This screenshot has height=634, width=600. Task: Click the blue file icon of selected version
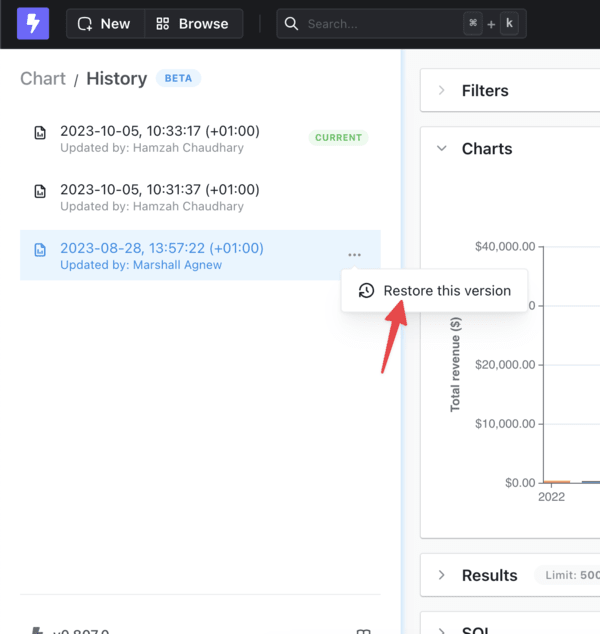(40, 250)
